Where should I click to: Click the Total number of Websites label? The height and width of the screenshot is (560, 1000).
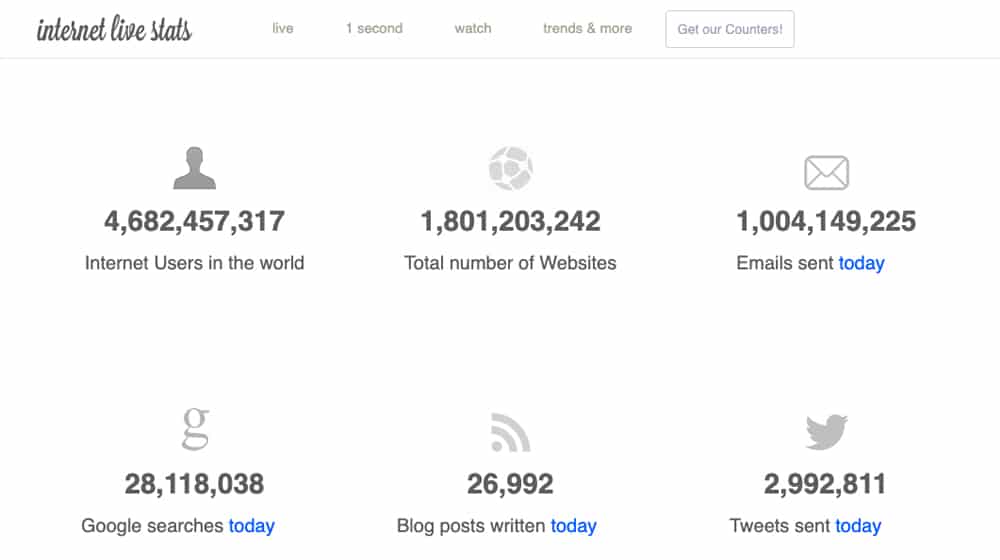pos(510,263)
